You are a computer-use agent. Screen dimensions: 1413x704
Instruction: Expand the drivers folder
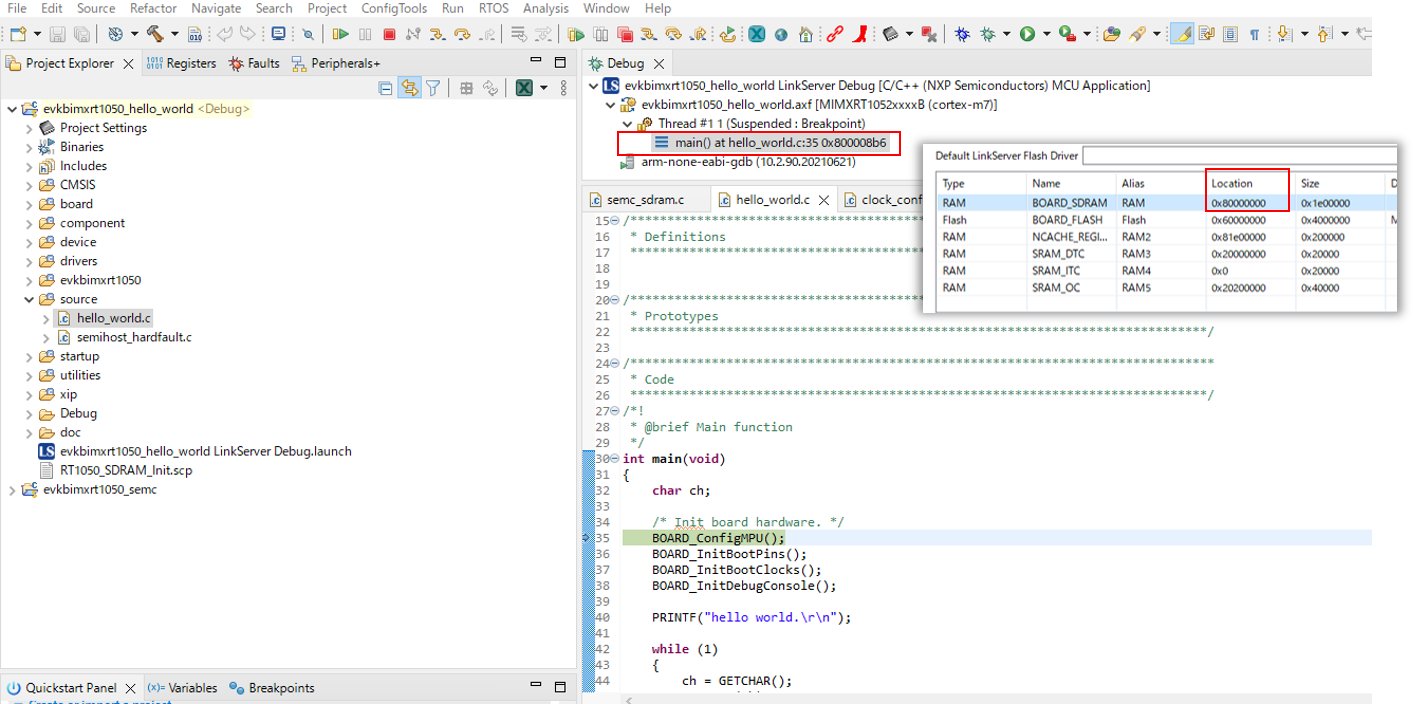click(29, 261)
